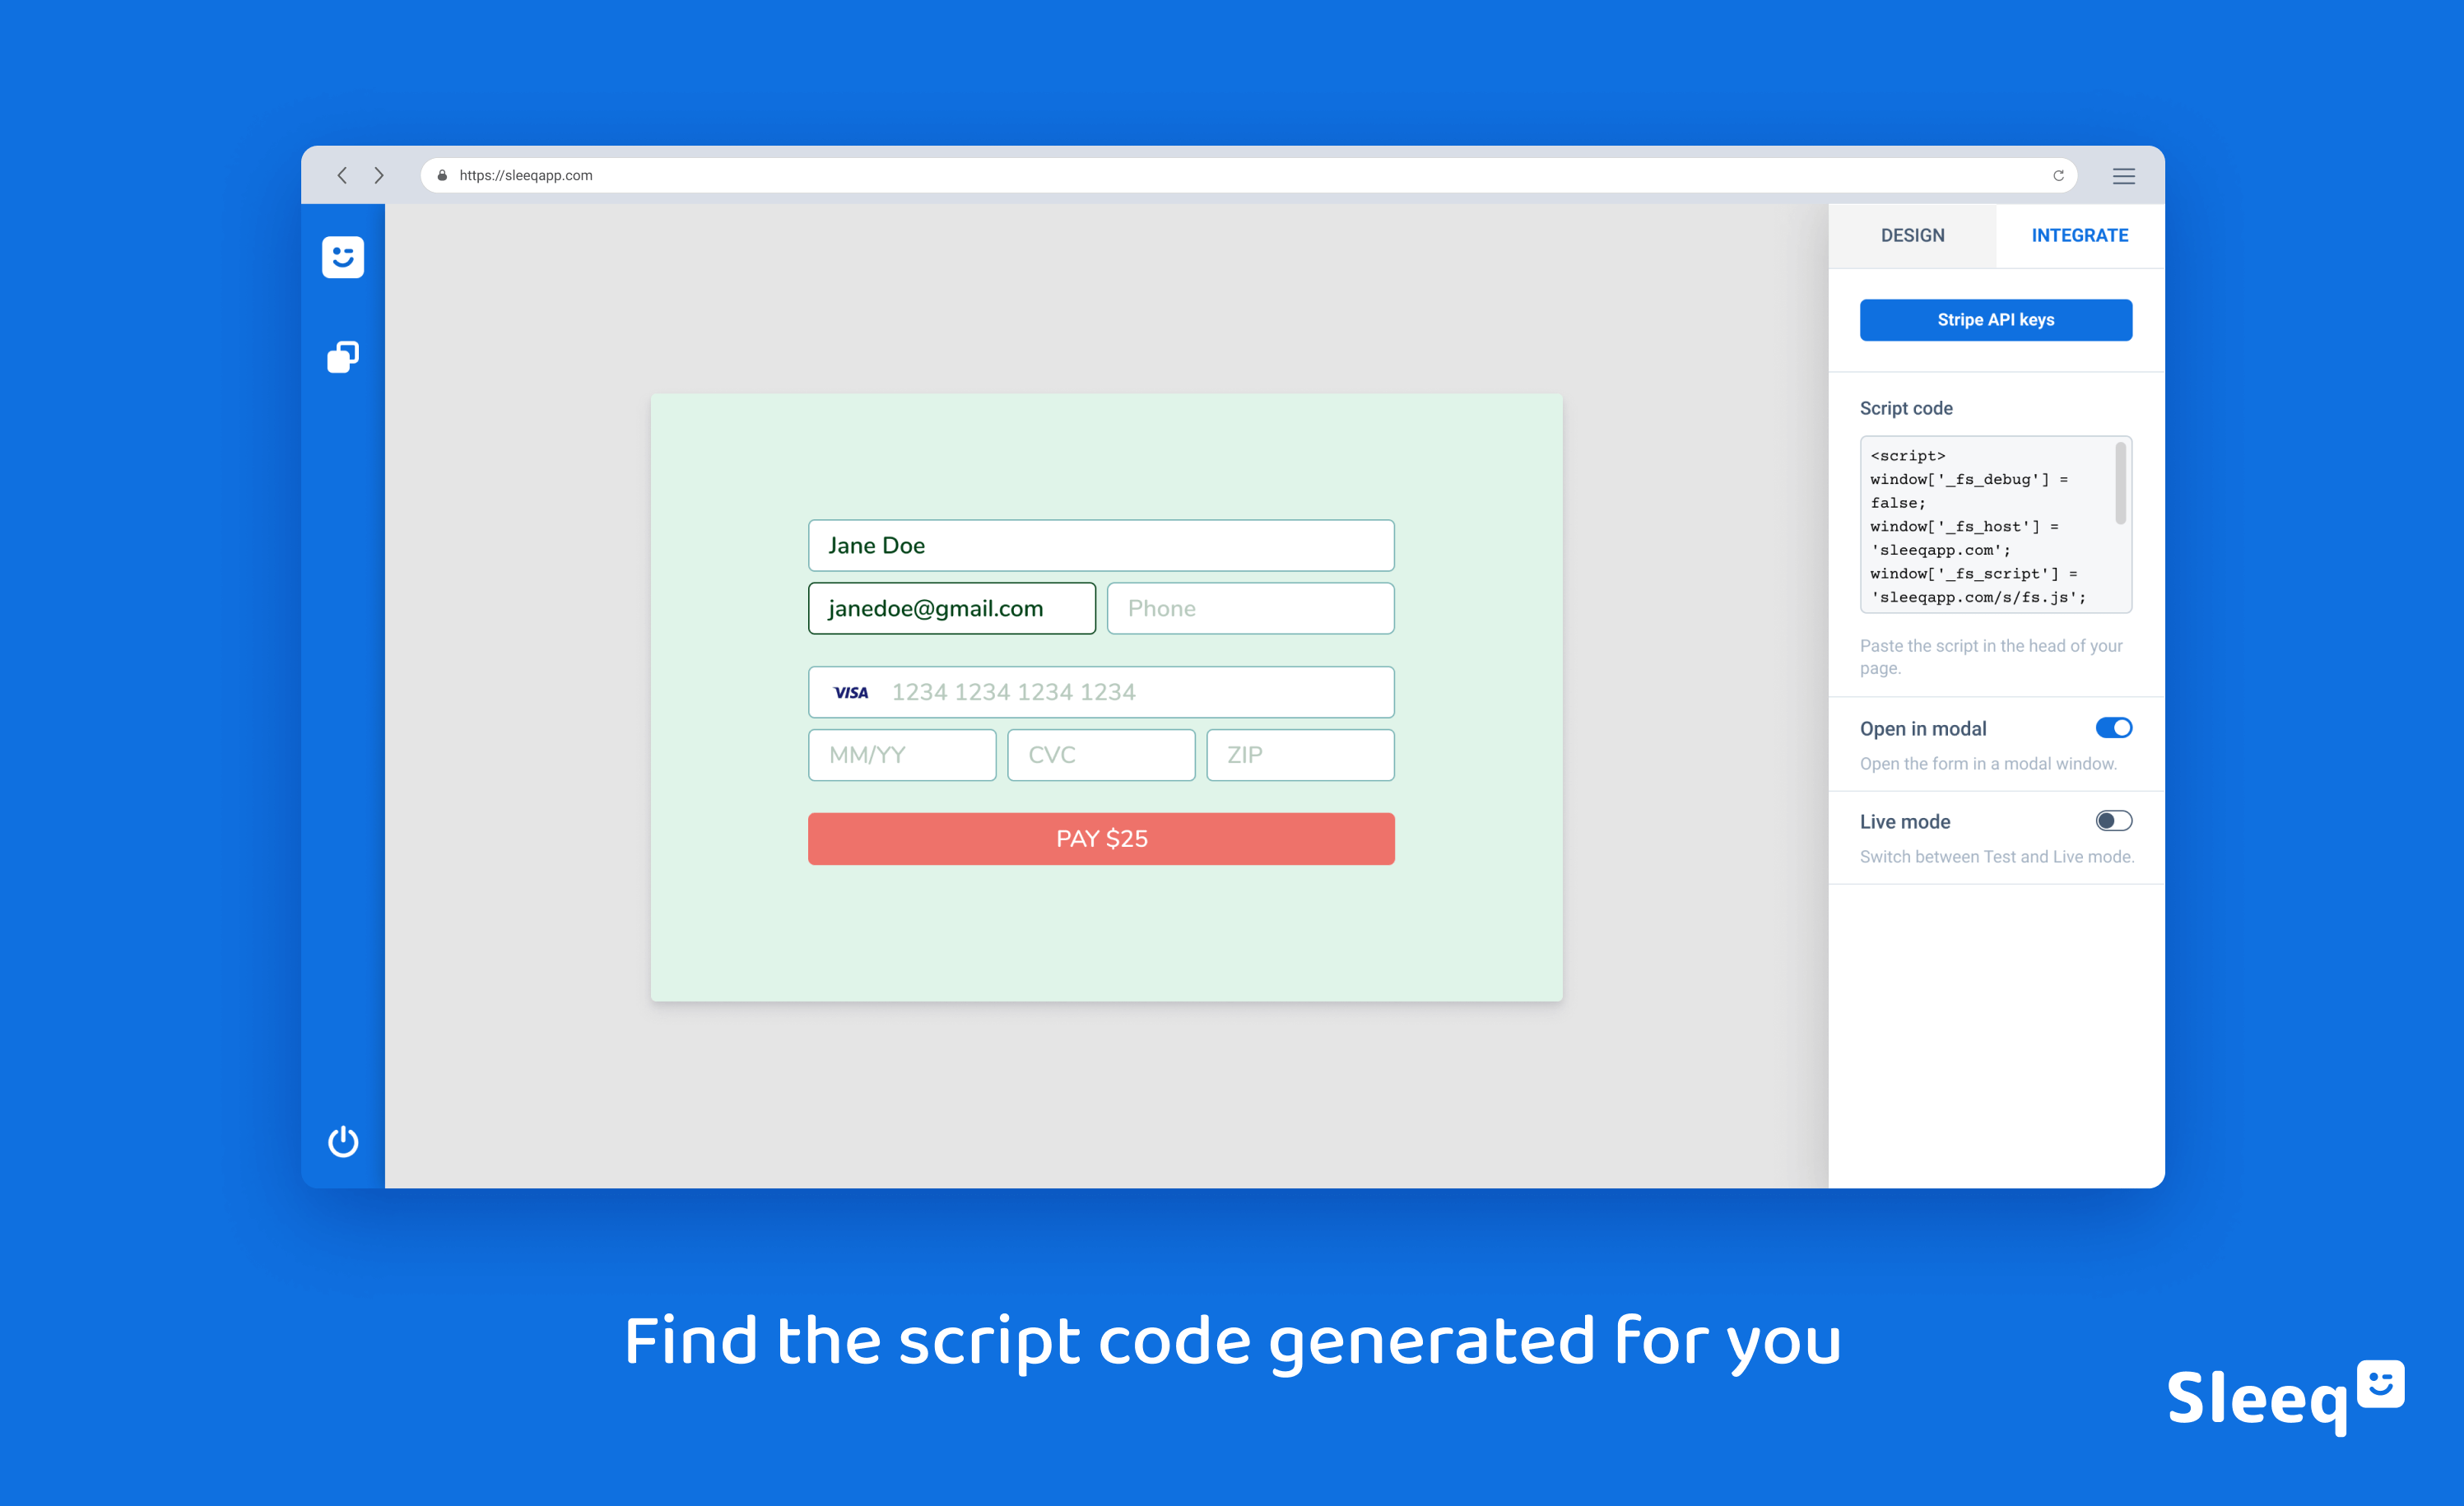
Task: Disable the Open in modal toggle
Action: click(x=2113, y=728)
